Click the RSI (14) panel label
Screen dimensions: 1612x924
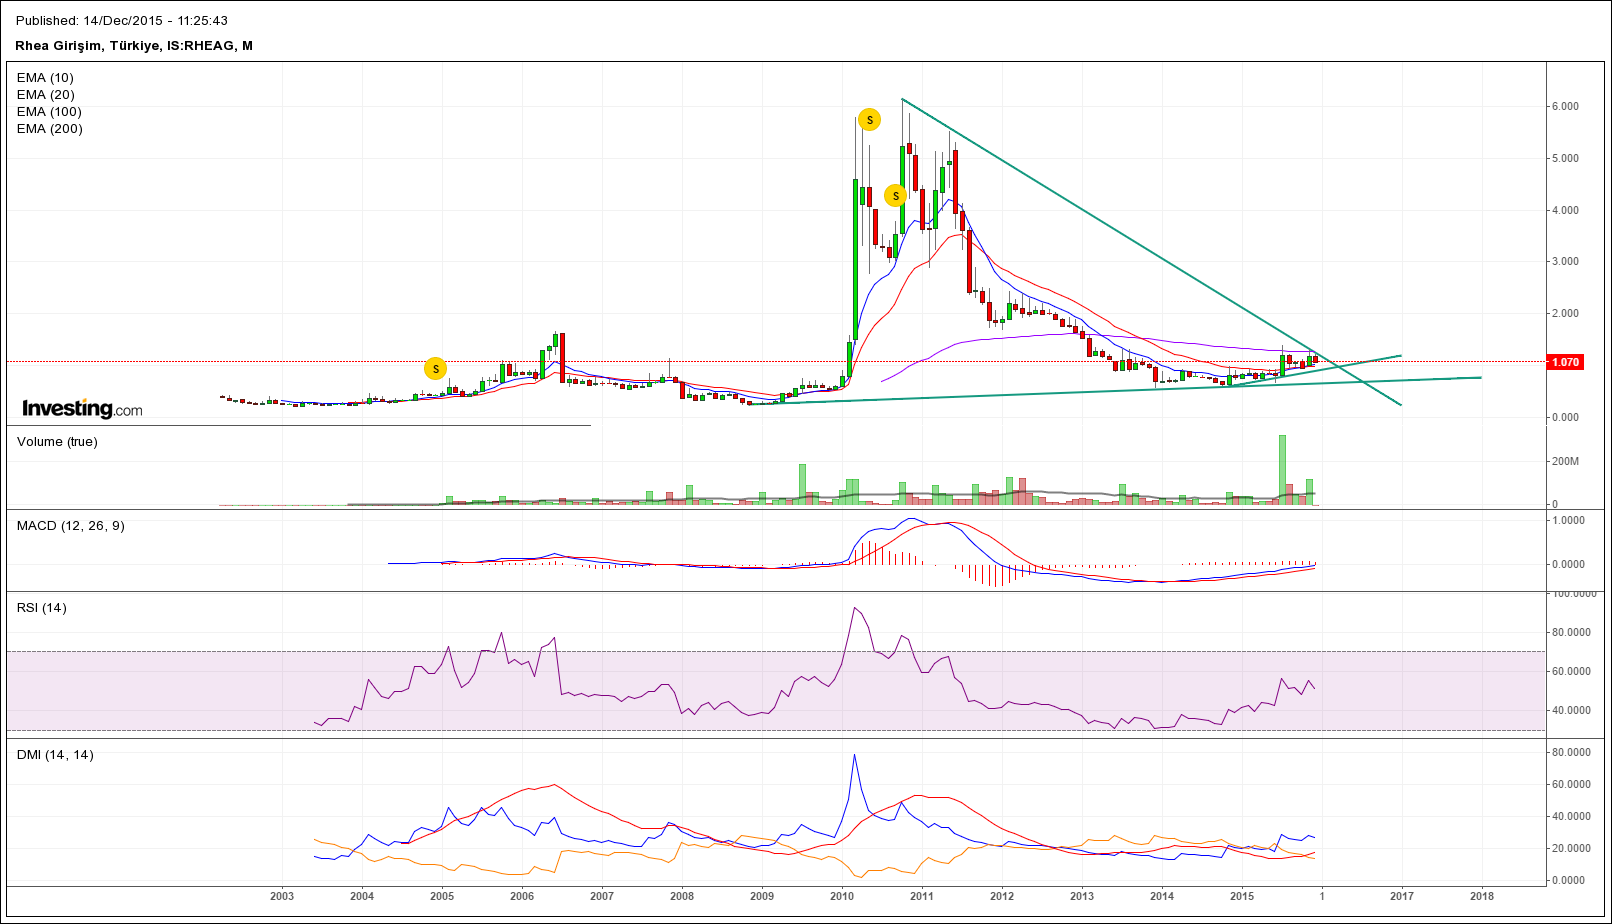coord(42,608)
